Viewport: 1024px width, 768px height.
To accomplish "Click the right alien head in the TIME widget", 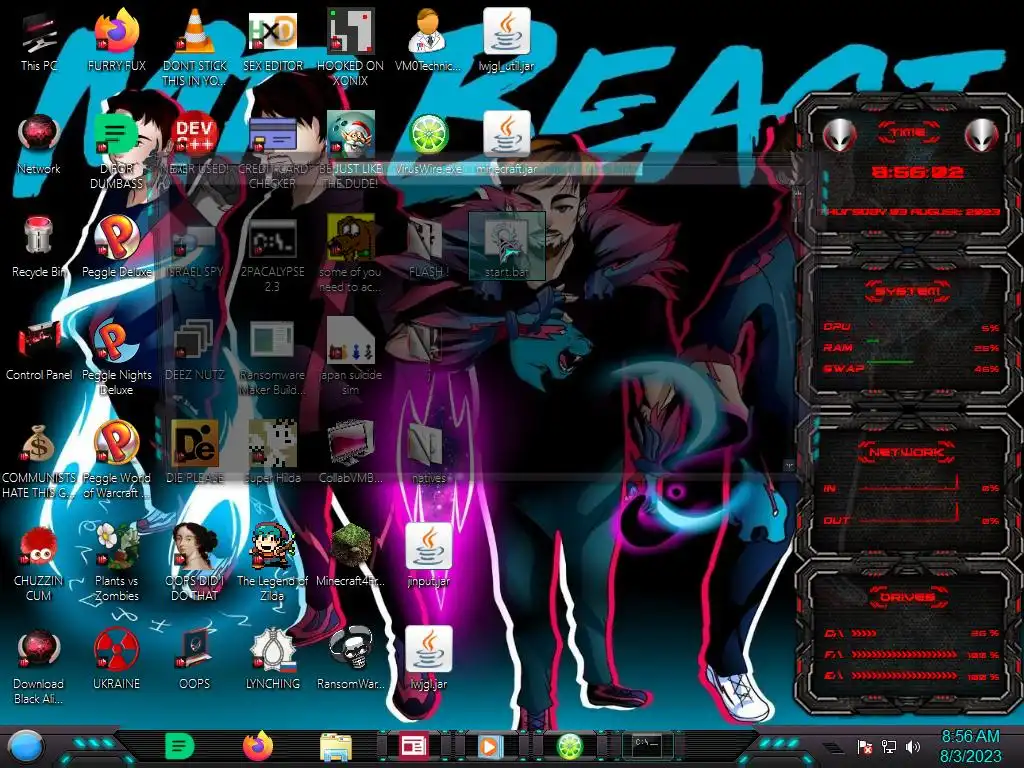I will tap(982, 135).
